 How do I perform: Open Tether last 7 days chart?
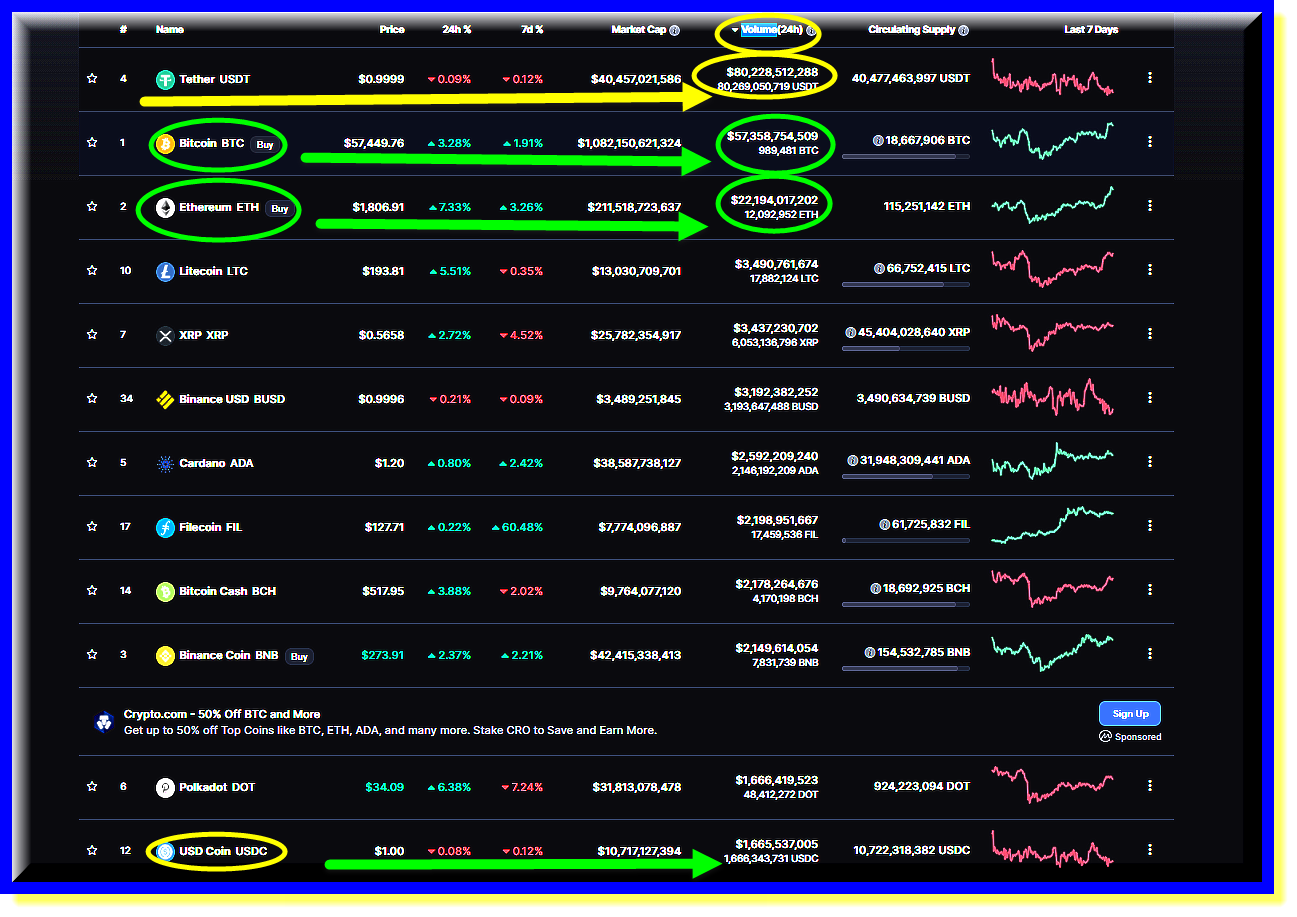[1052, 77]
